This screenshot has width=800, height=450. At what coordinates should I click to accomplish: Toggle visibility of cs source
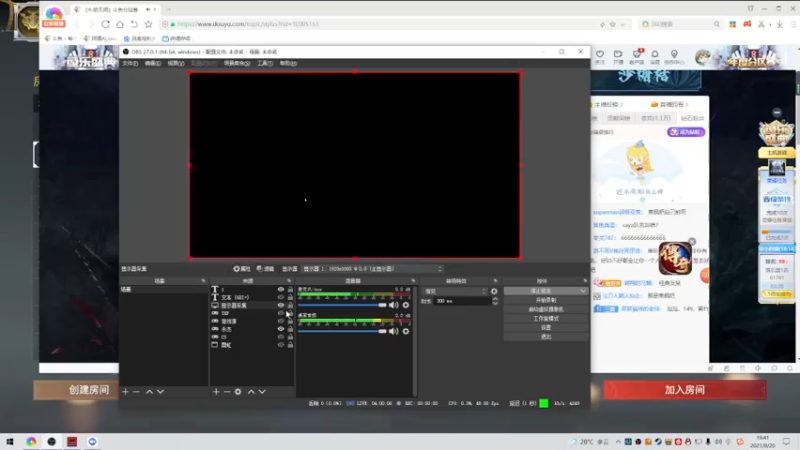coord(281,337)
